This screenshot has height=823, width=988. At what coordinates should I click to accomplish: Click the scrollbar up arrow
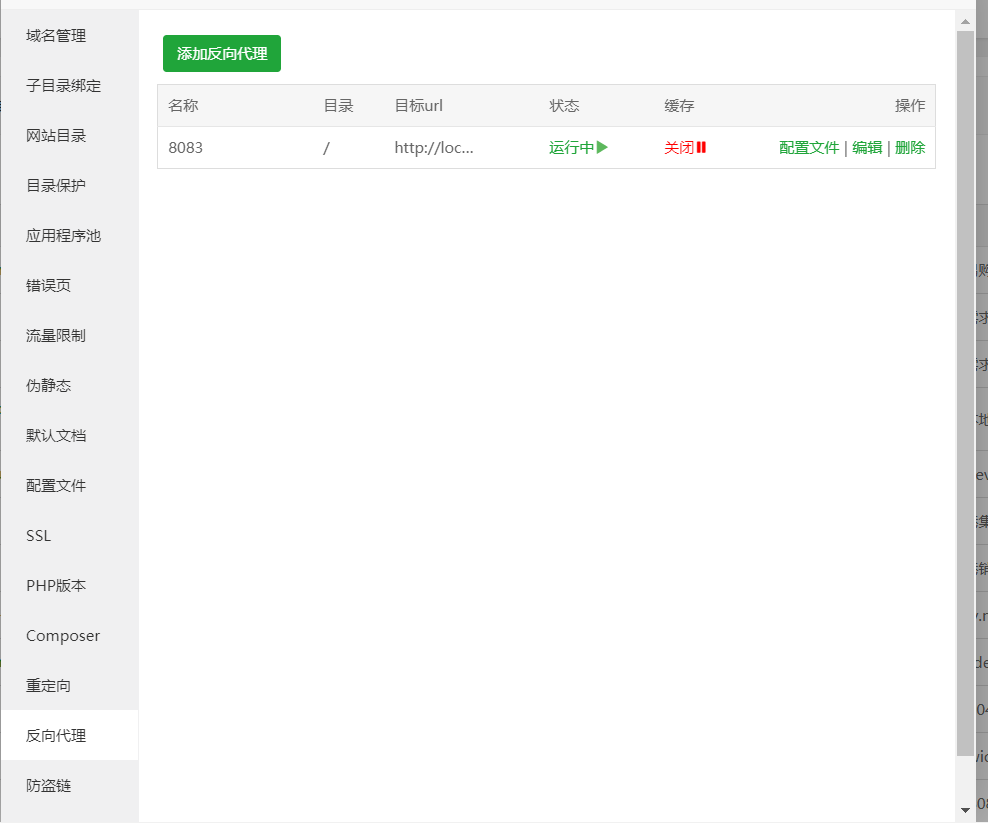coord(965,21)
